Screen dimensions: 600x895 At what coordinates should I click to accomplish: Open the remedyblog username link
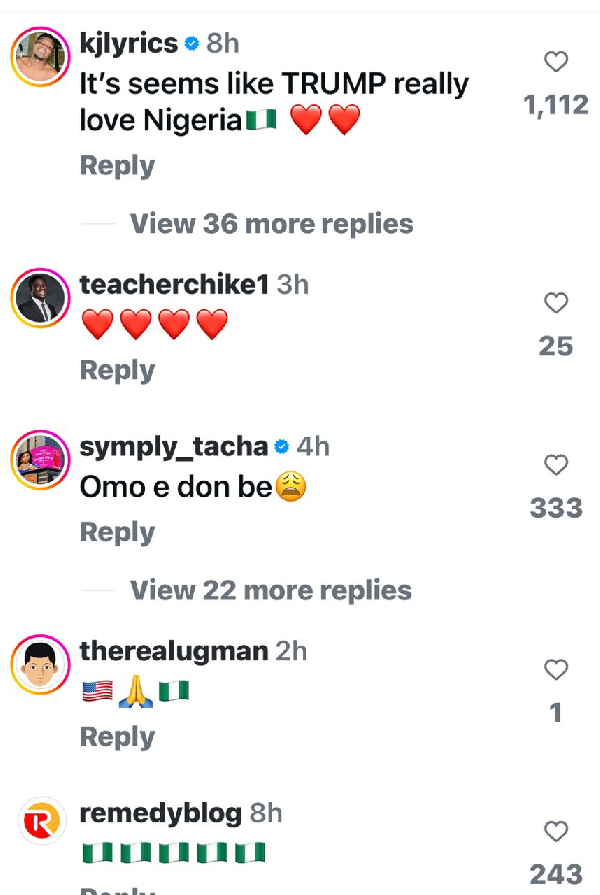(160, 814)
